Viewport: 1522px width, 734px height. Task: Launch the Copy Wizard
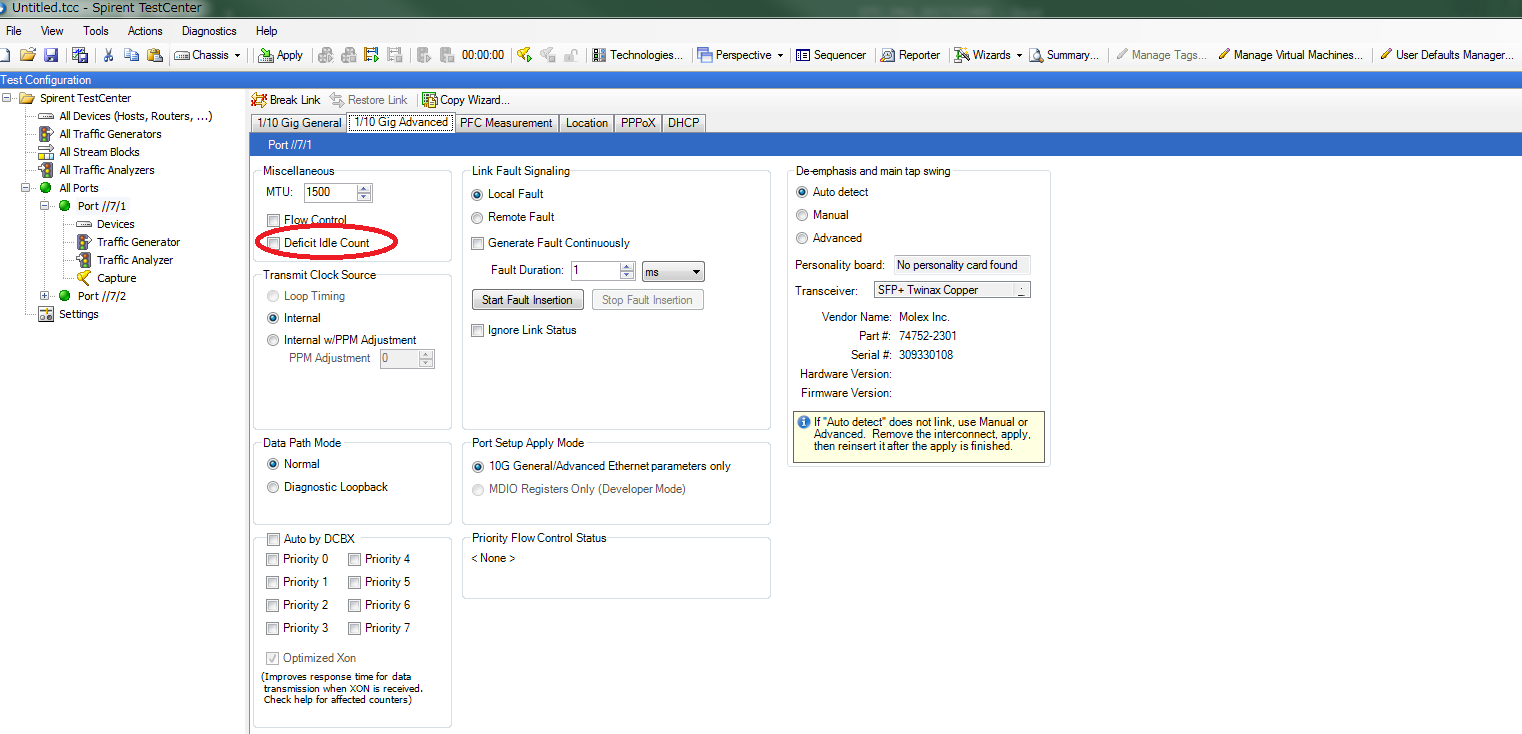click(466, 100)
